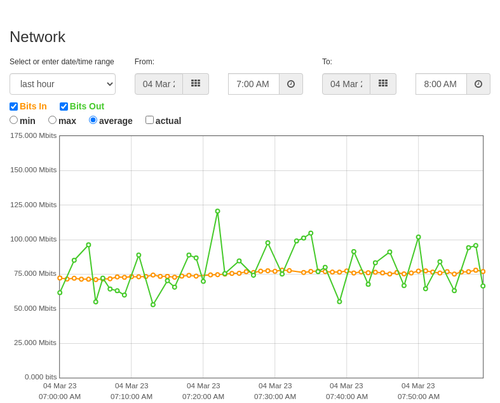Click the Network heading

[x=37, y=37]
